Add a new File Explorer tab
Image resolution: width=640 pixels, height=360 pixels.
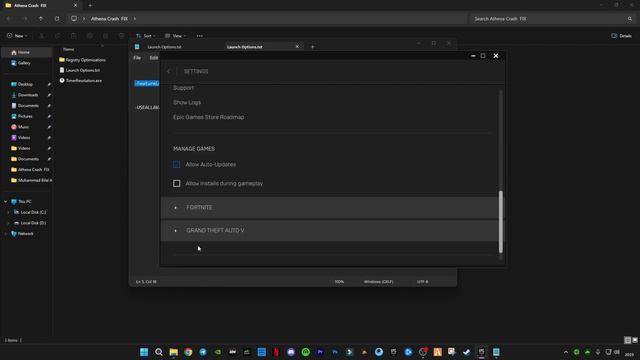pyautogui.click(x=90, y=6)
